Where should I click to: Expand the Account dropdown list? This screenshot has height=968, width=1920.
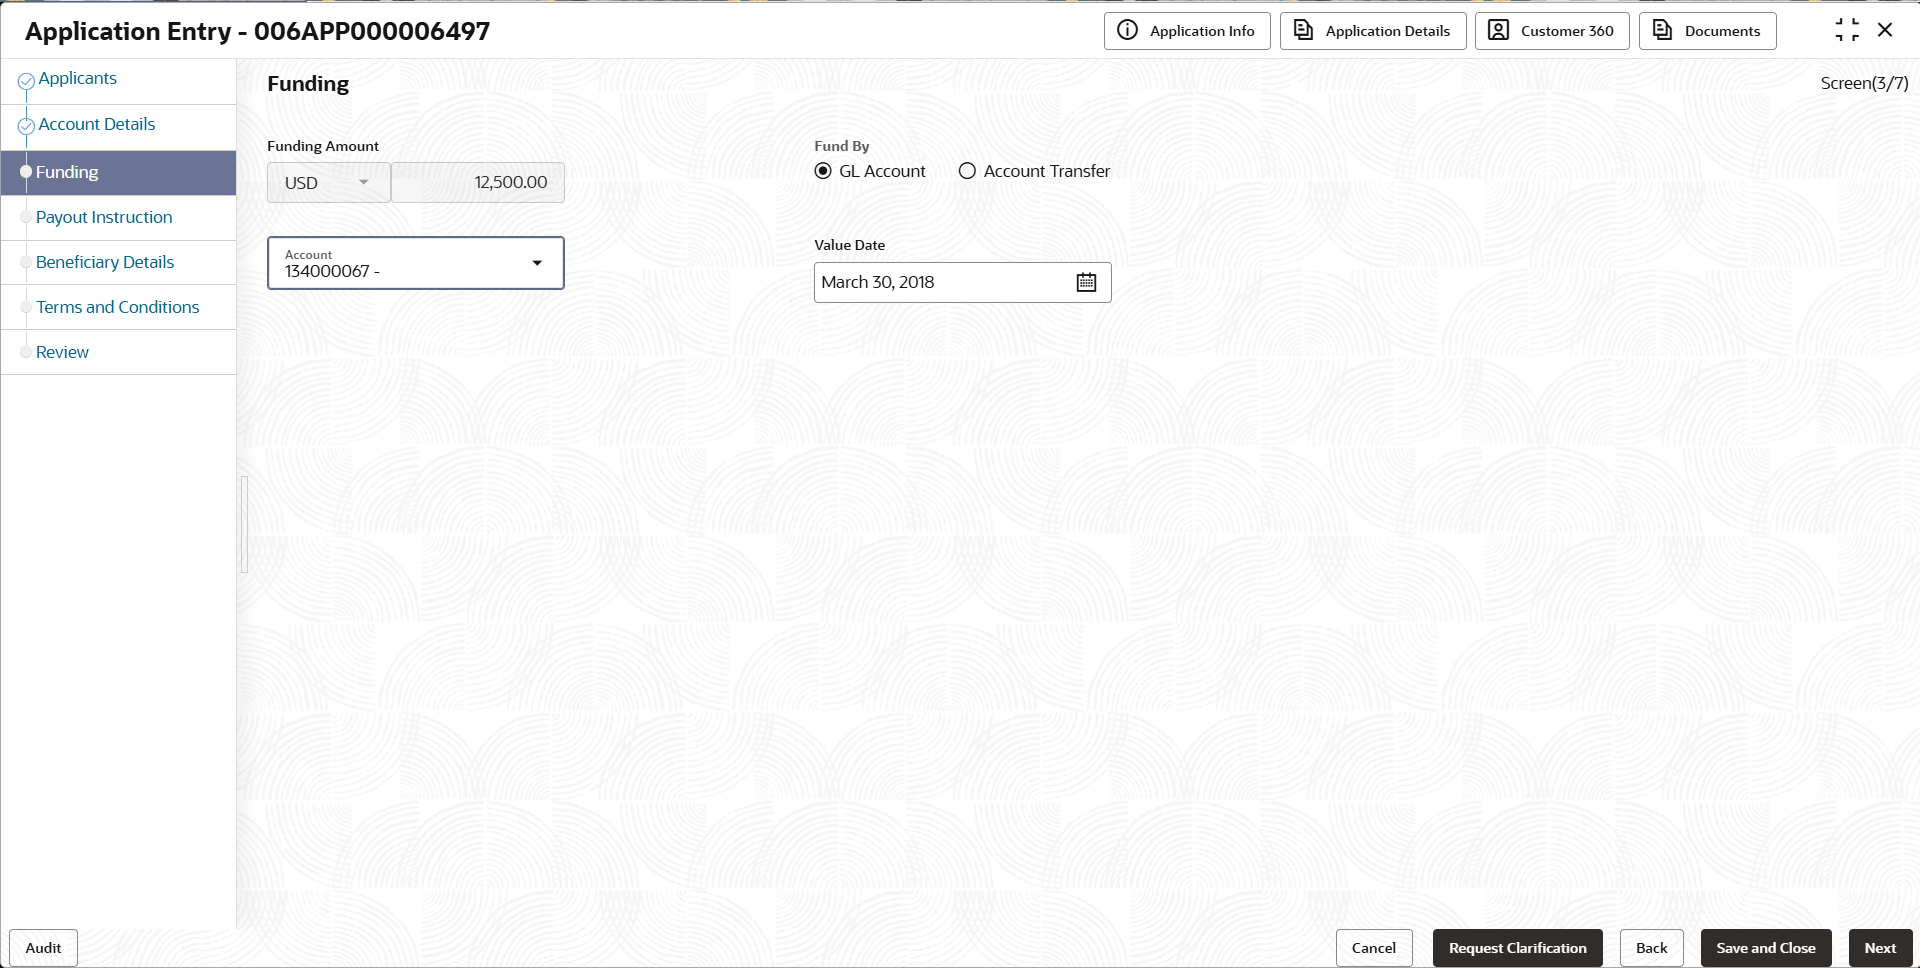(537, 263)
